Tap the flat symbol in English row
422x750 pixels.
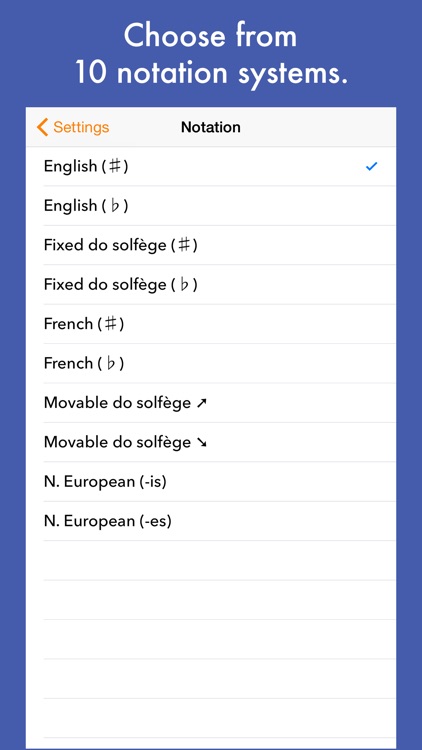[x=114, y=206]
